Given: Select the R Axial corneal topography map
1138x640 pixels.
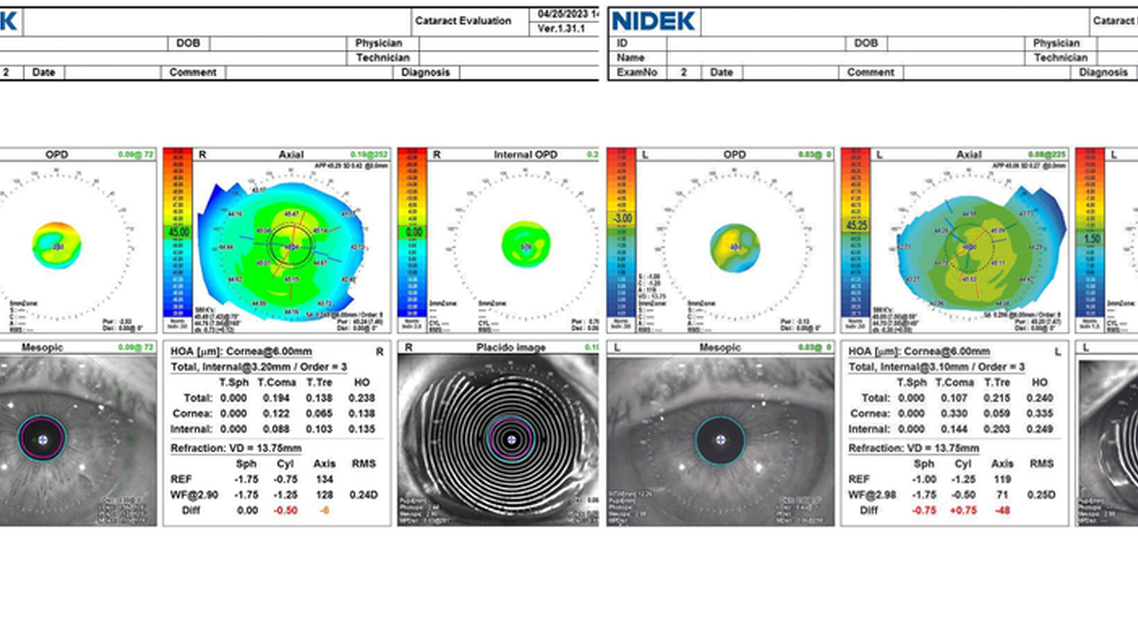Looking at the screenshot, I should [292, 246].
